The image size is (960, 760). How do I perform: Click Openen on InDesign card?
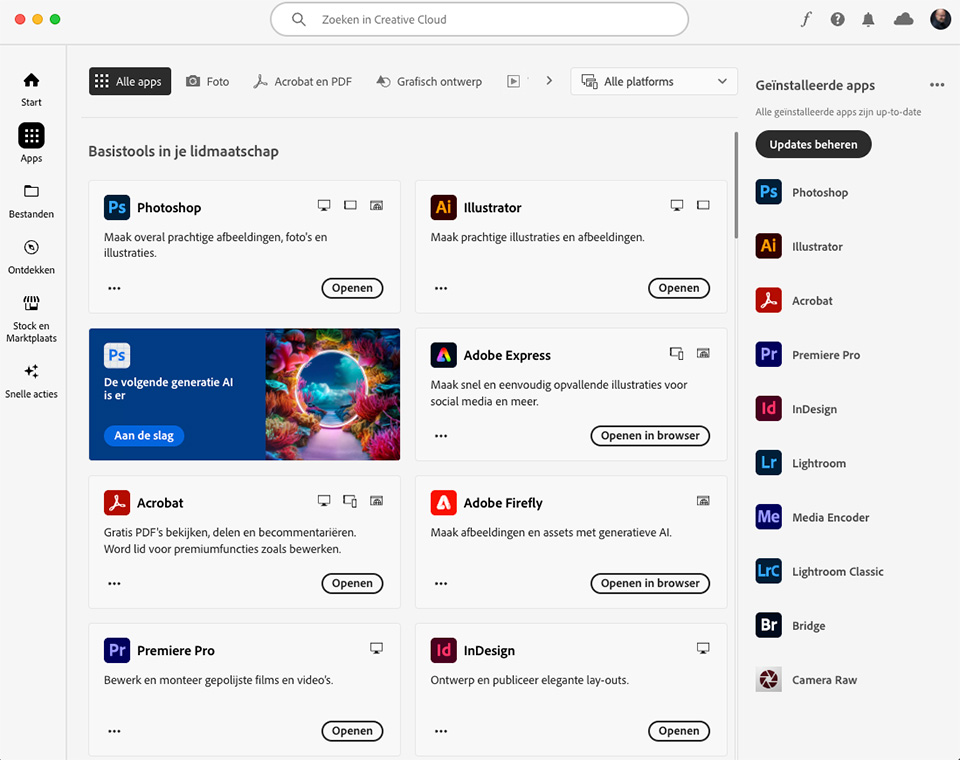click(x=679, y=731)
